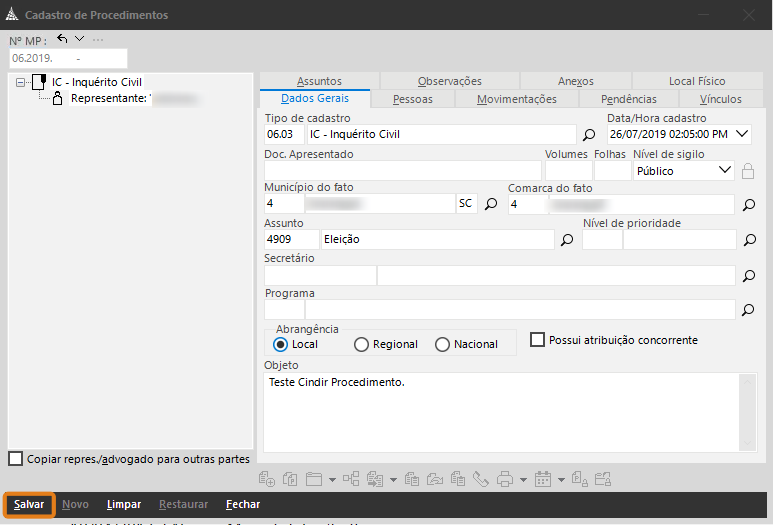This screenshot has height=525, width=773.
Task: Open the Anexos tab
Action: (x=576, y=81)
